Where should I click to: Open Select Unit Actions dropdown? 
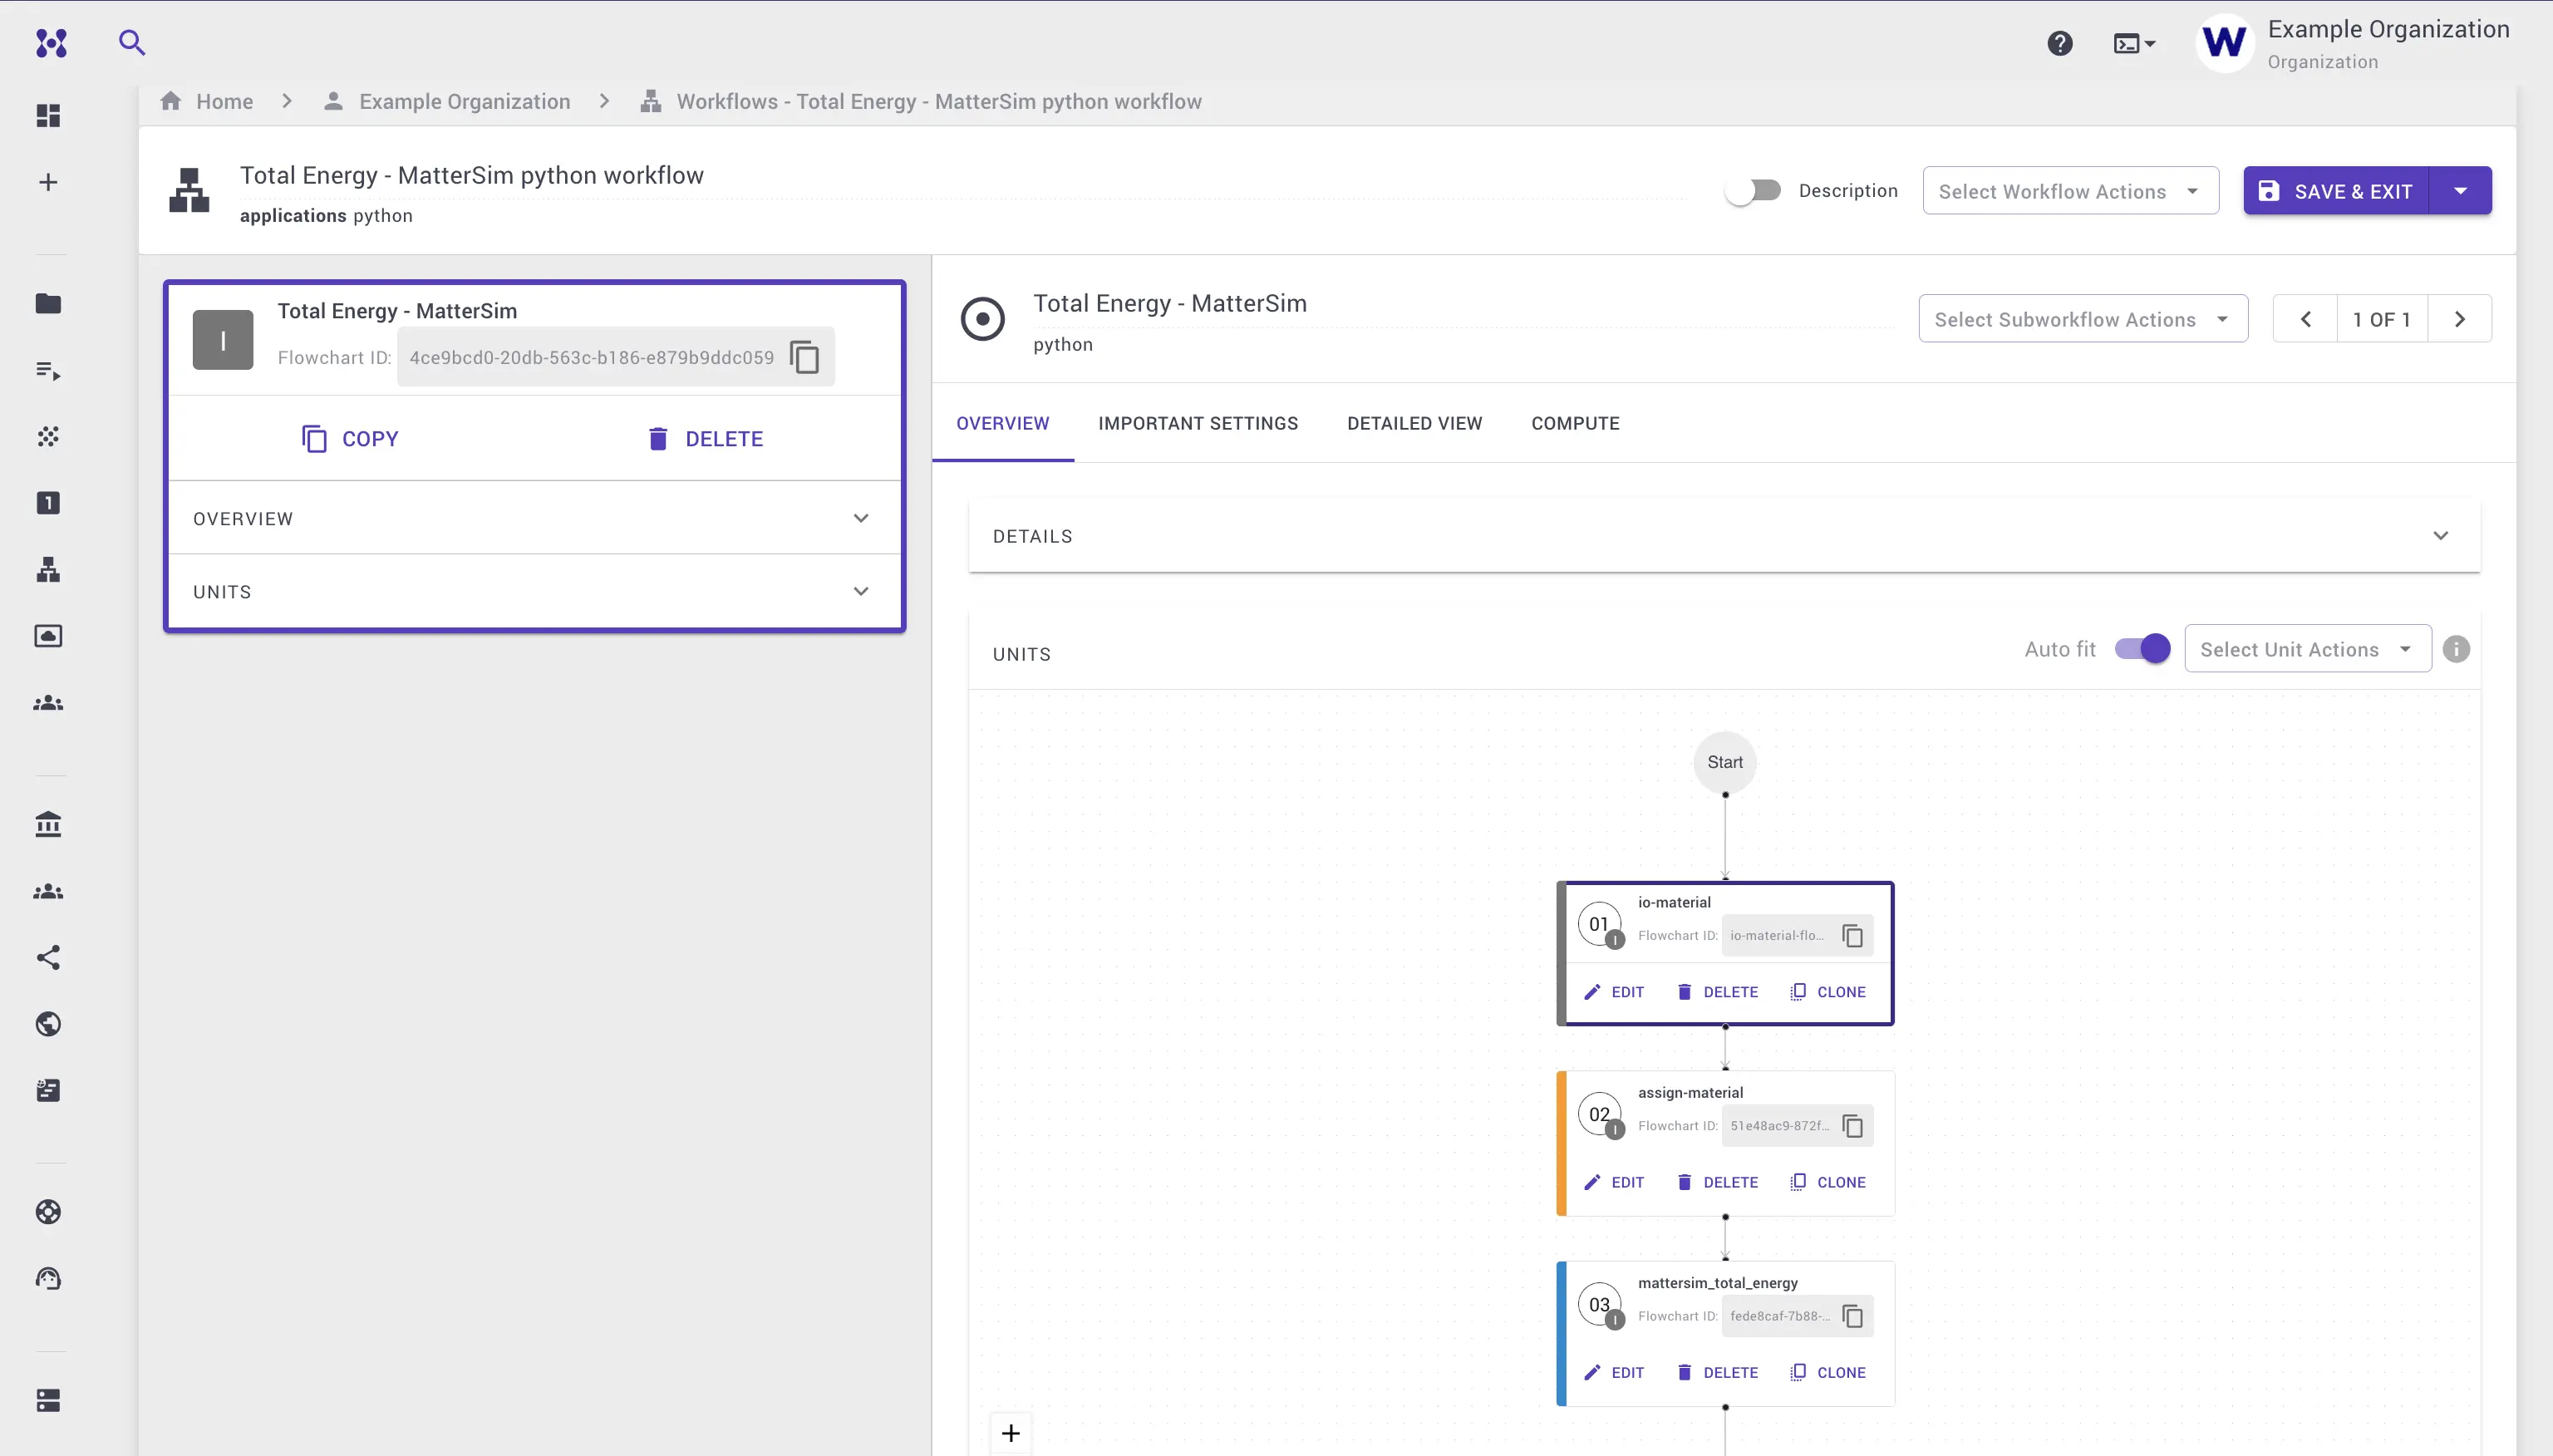[x=2307, y=650]
